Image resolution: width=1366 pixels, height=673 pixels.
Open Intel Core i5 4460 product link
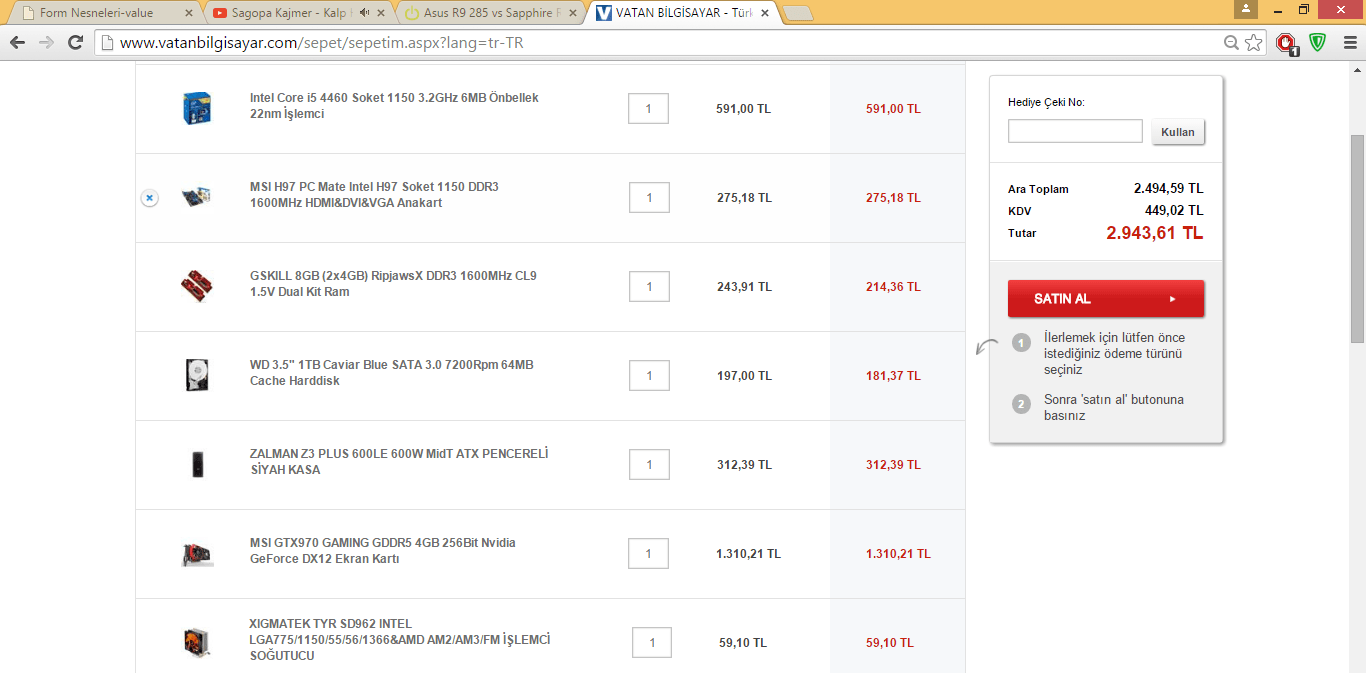point(394,106)
